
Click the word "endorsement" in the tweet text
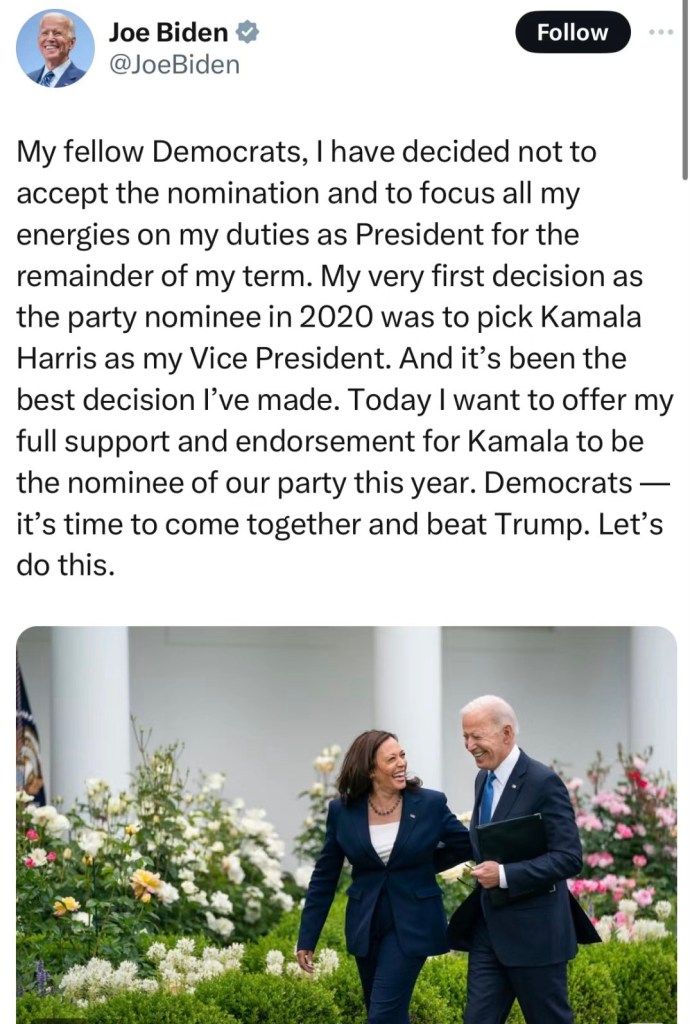(x=315, y=441)
